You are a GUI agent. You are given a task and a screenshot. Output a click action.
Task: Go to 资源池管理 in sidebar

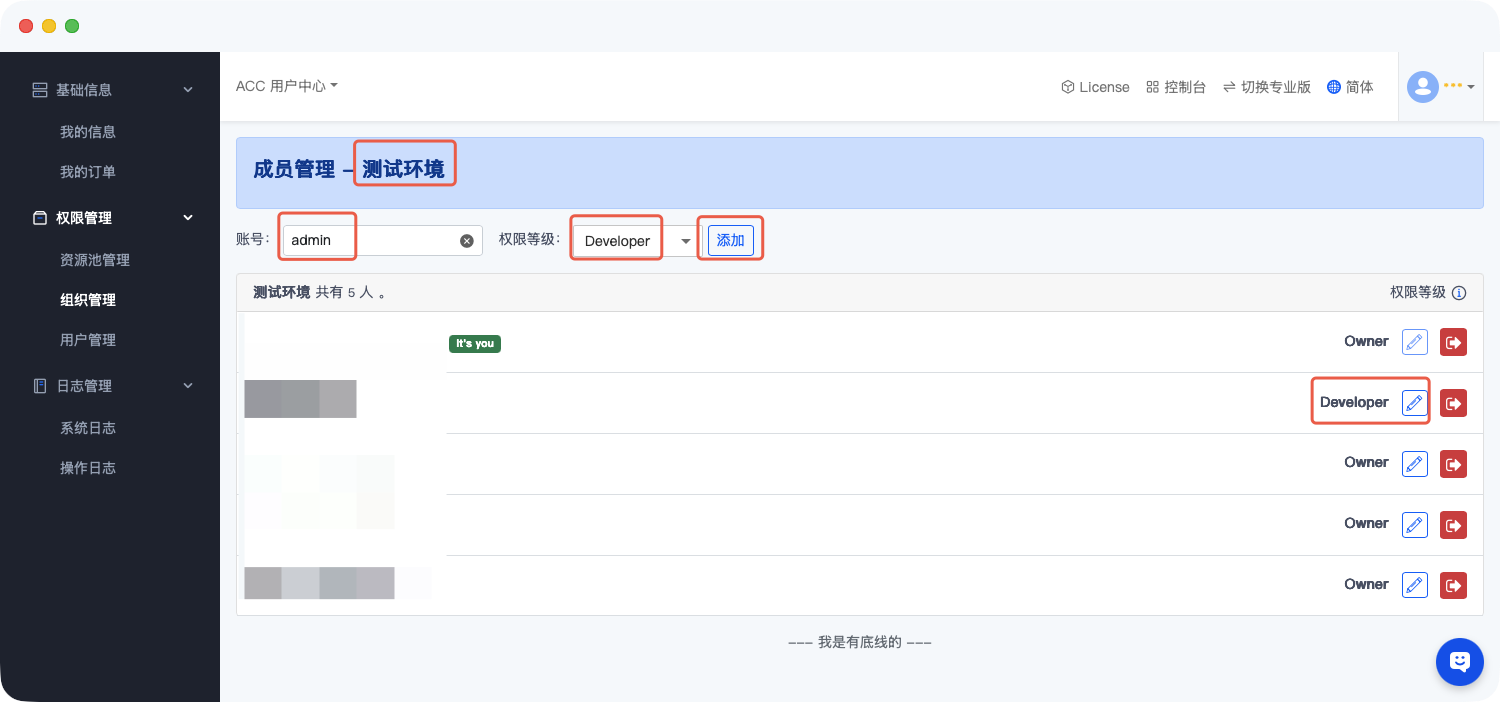pos(95,260)
